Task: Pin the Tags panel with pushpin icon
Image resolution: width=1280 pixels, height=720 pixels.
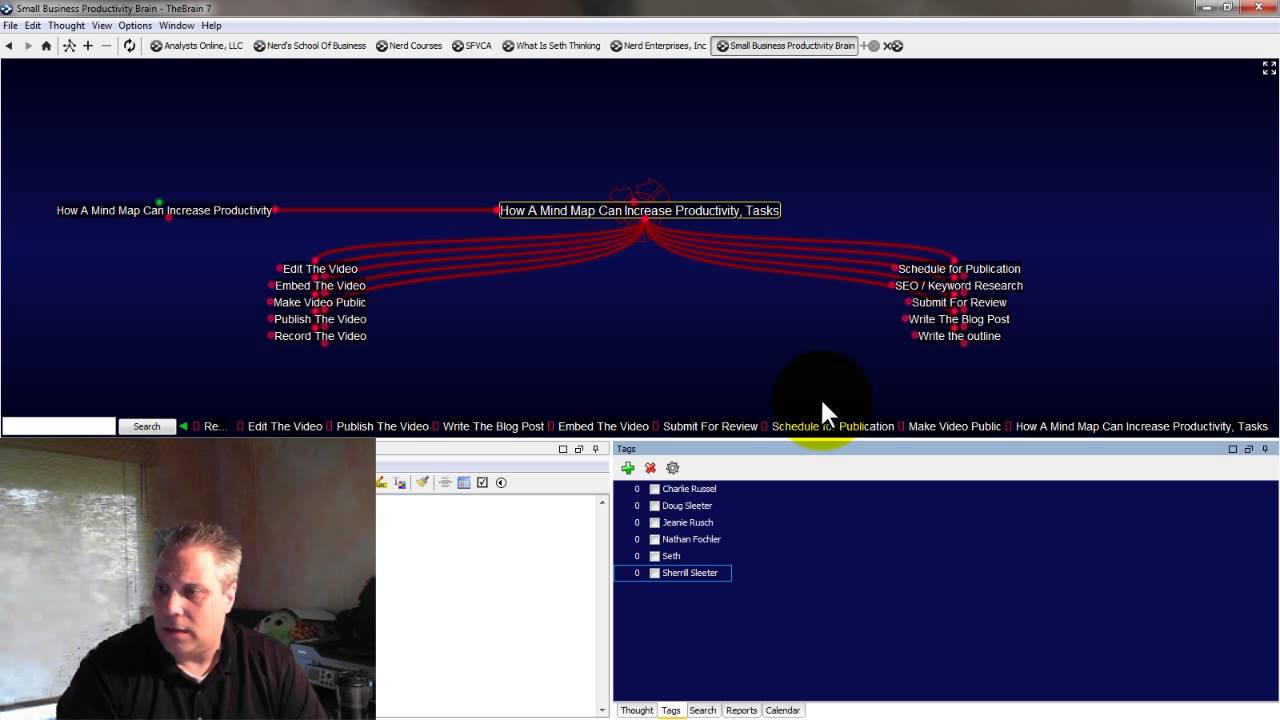Action: click(1265, 449)
